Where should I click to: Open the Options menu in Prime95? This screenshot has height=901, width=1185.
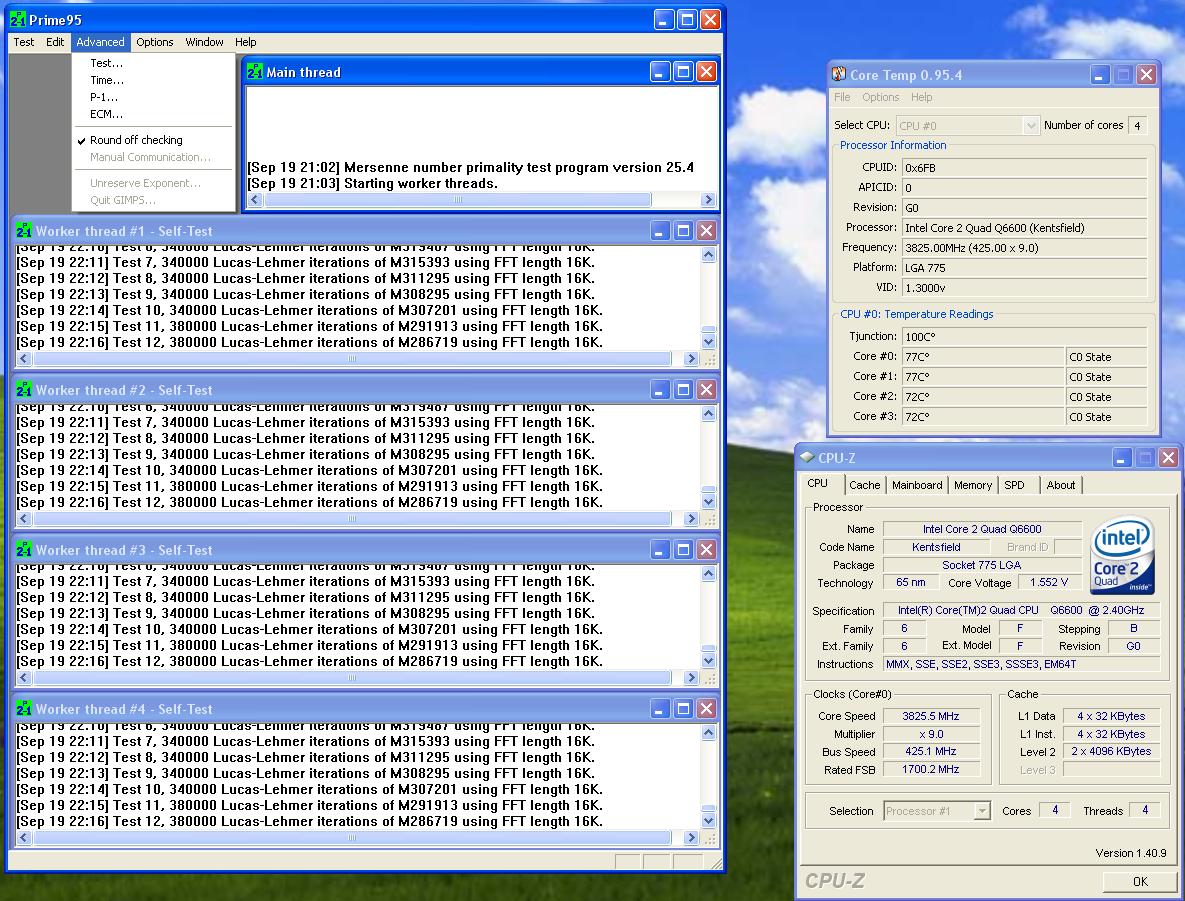pos(155,42)
